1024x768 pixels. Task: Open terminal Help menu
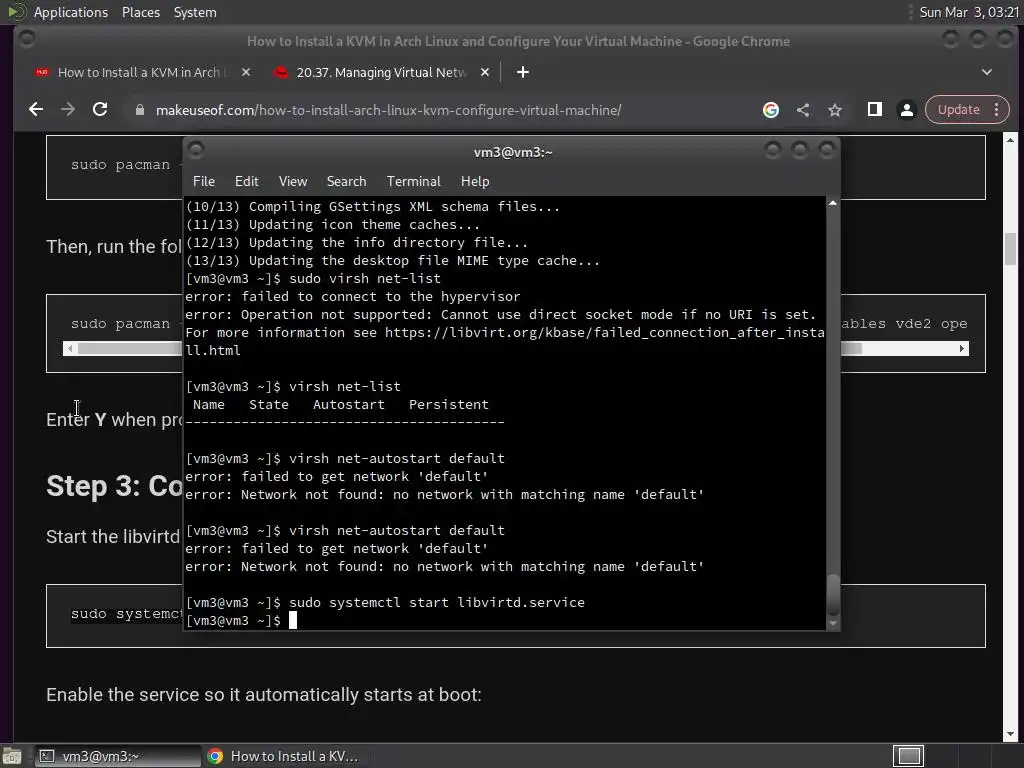point(475,182)
